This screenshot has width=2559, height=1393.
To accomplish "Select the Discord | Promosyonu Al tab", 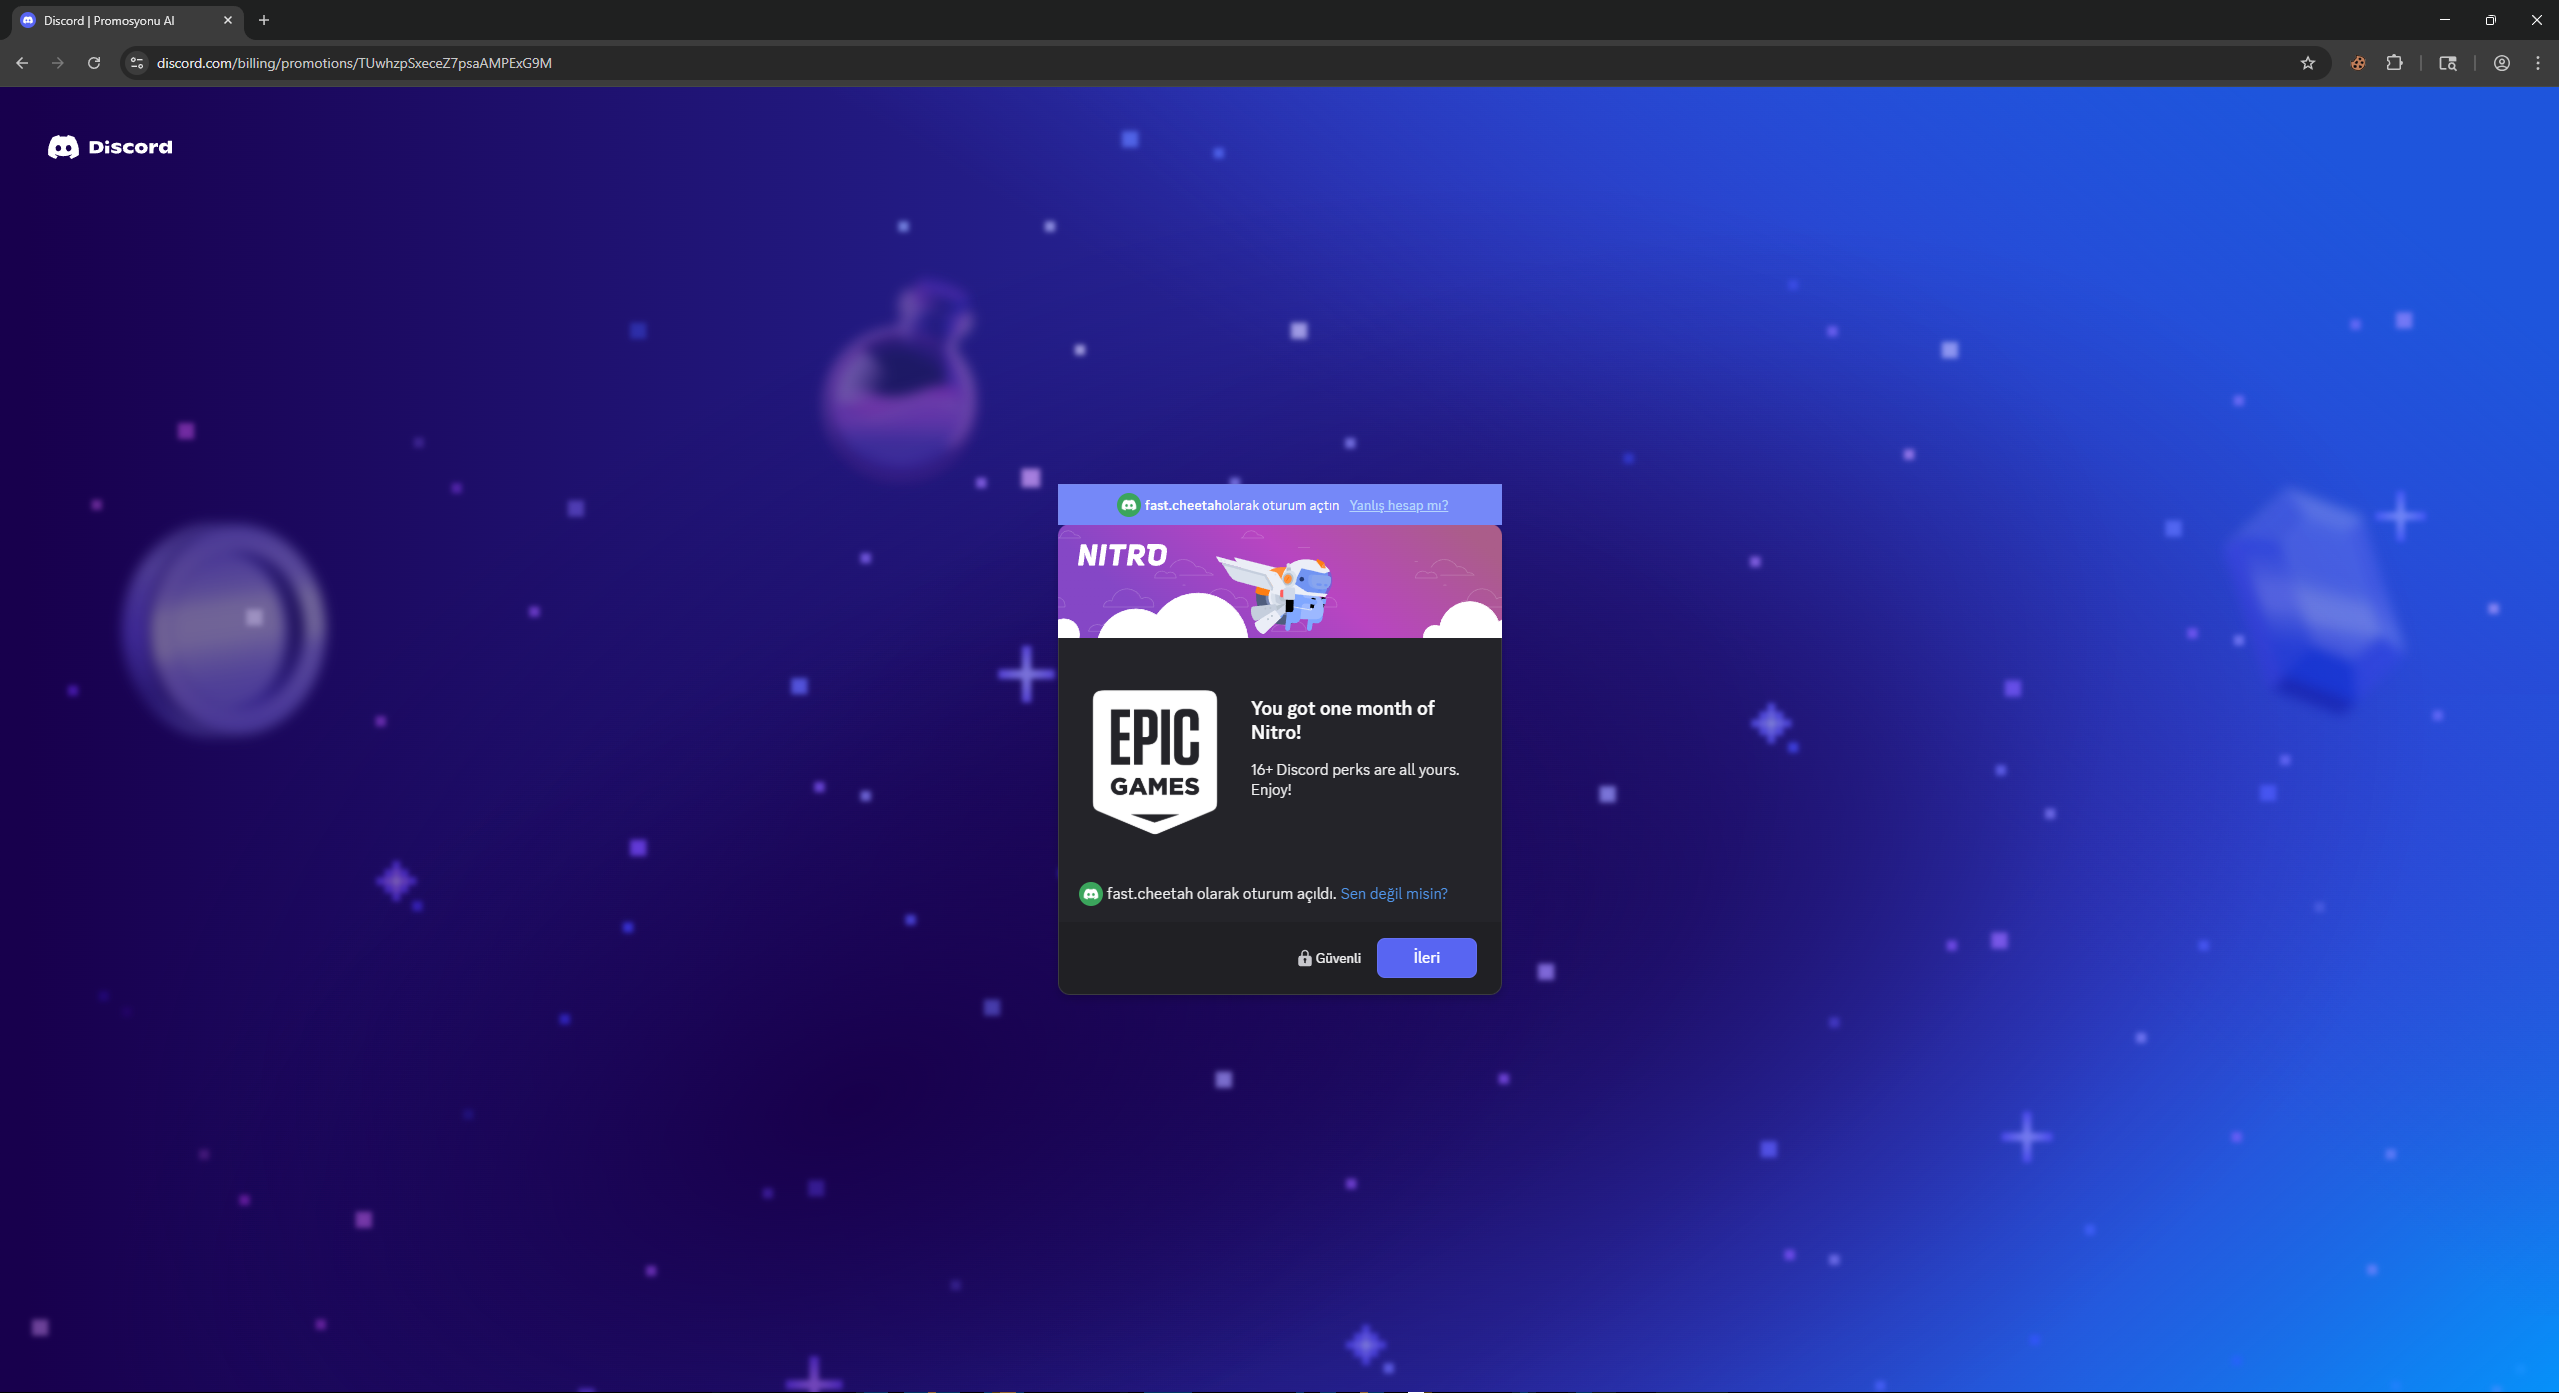I will 127,21.
